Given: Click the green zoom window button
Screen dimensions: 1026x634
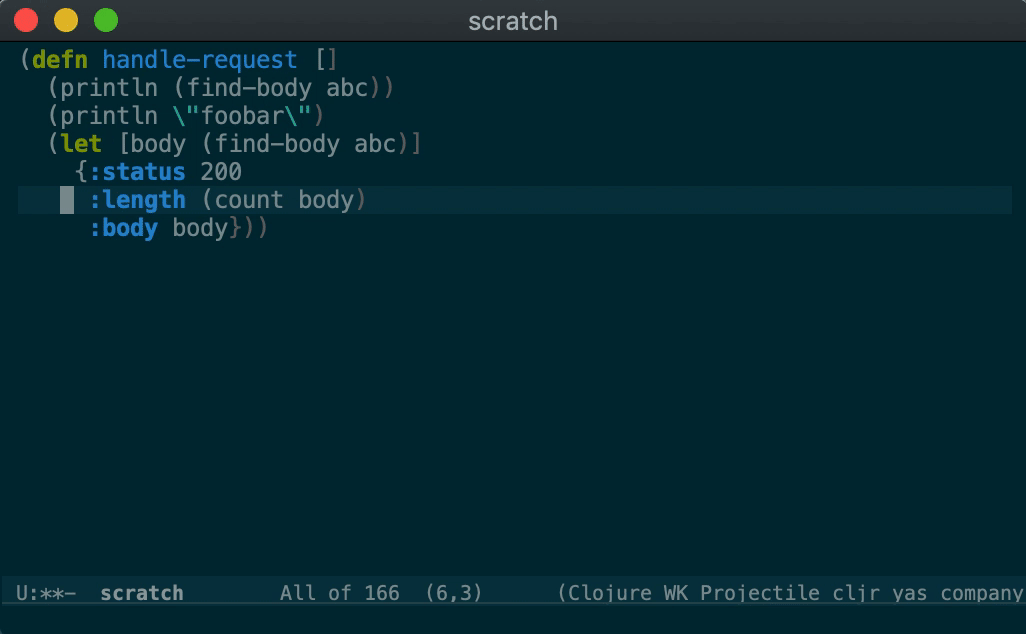Looking at the screenshot, I should coord(105,20).
